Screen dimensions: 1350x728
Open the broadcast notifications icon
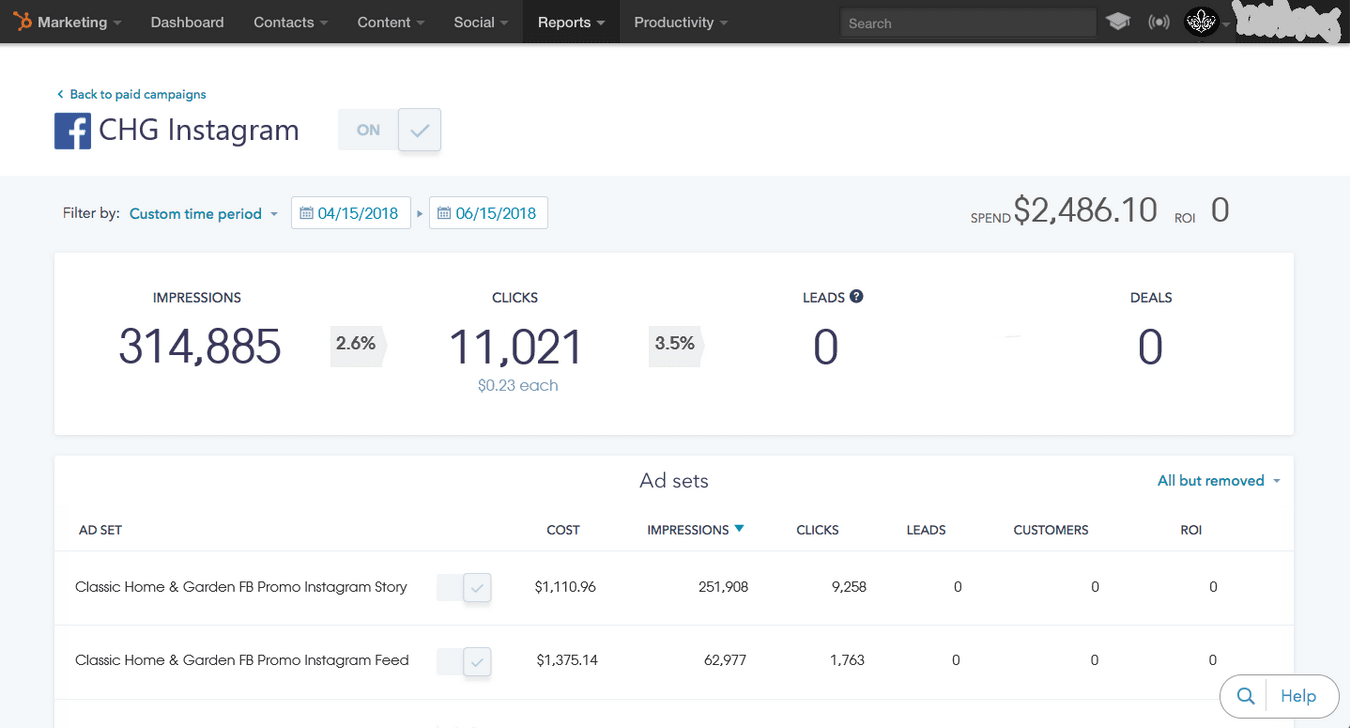(1158, 22)
